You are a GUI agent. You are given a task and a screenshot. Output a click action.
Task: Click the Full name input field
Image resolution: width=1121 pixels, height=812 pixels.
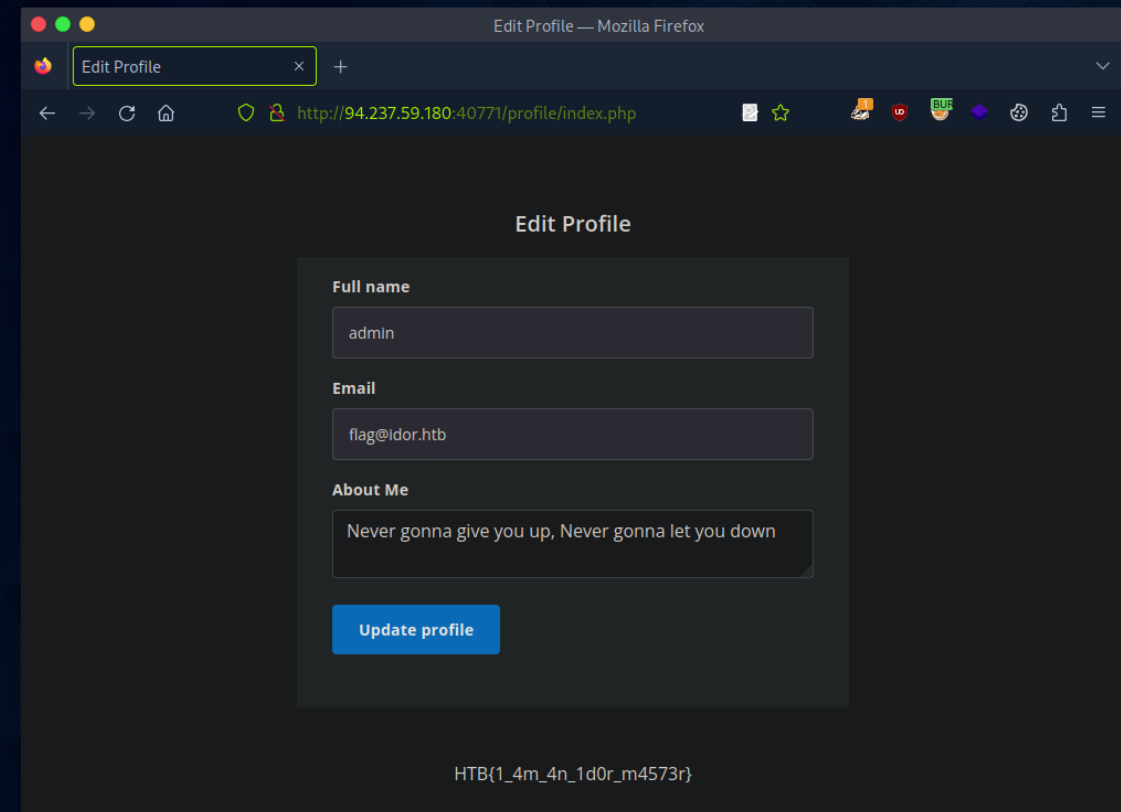572,333
